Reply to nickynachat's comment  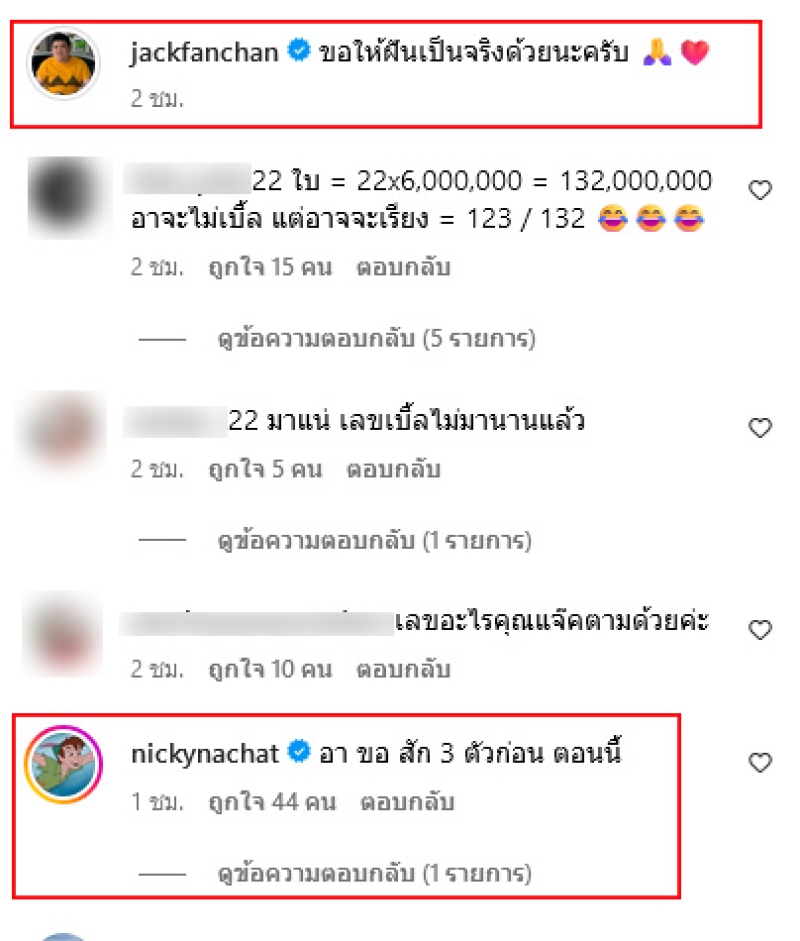coord(408,802)
